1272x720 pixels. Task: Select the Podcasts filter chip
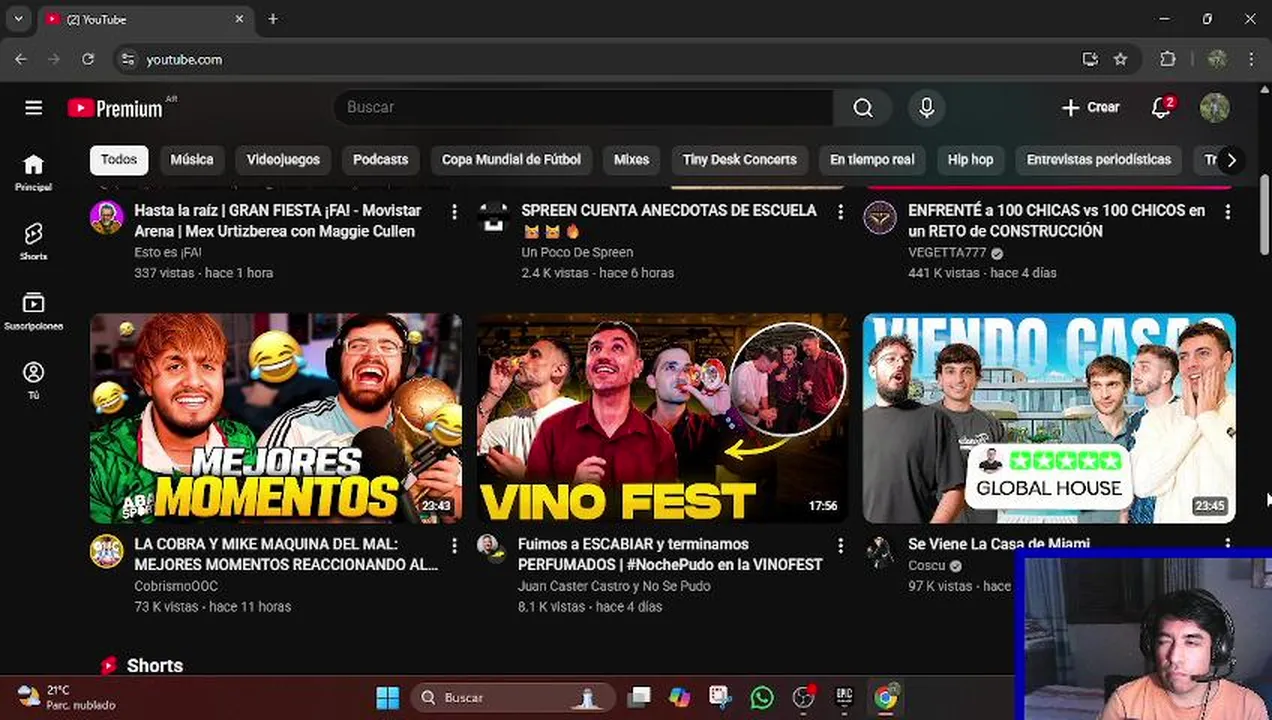click(381, 160)
